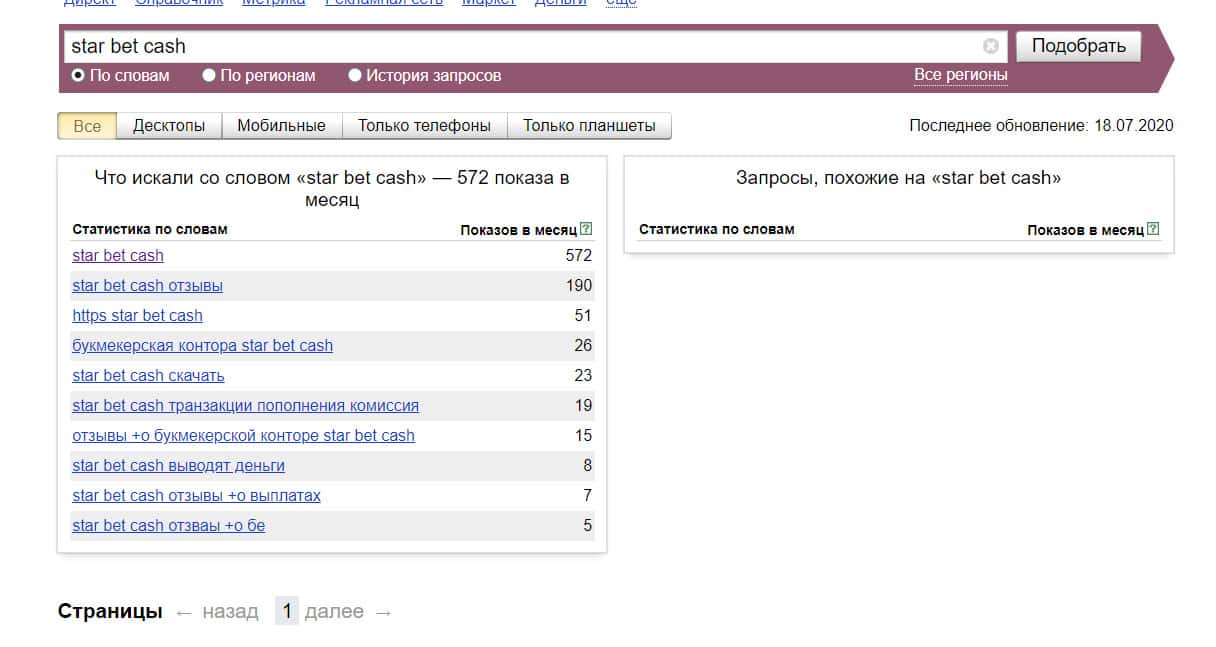The image size is (1216, 647).
Task: Open the 'star bet cash скачать' link
Action: tap(148, 375)
